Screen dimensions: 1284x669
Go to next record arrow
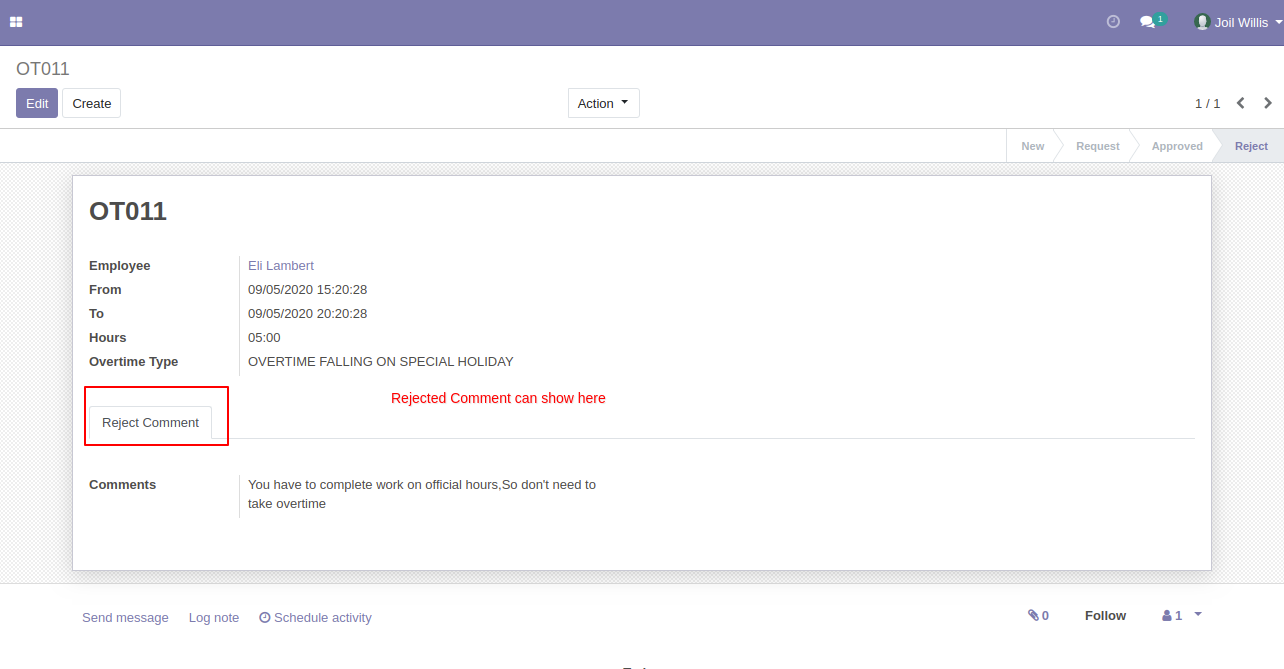(x=1268, y=103)
